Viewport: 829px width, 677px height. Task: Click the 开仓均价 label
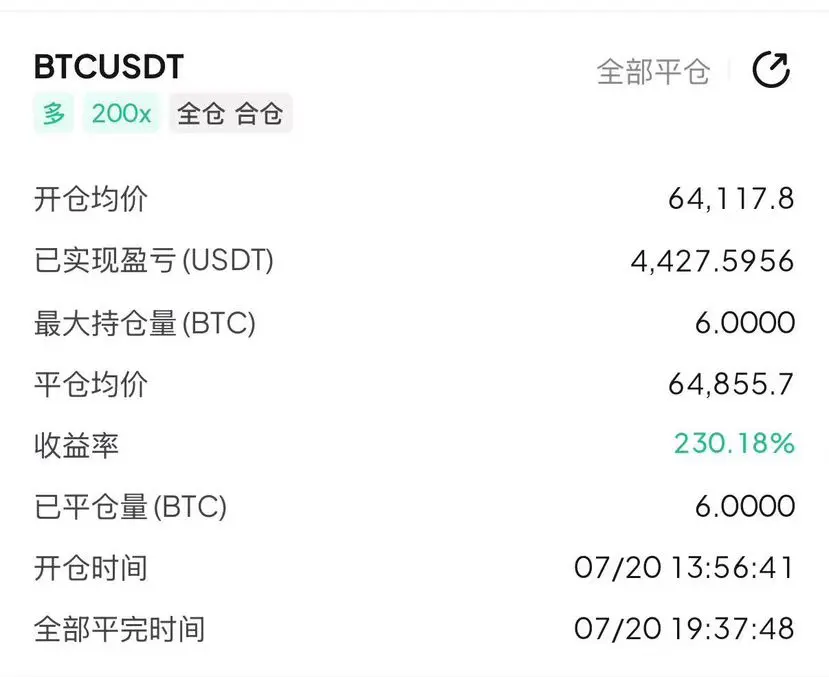91,199
